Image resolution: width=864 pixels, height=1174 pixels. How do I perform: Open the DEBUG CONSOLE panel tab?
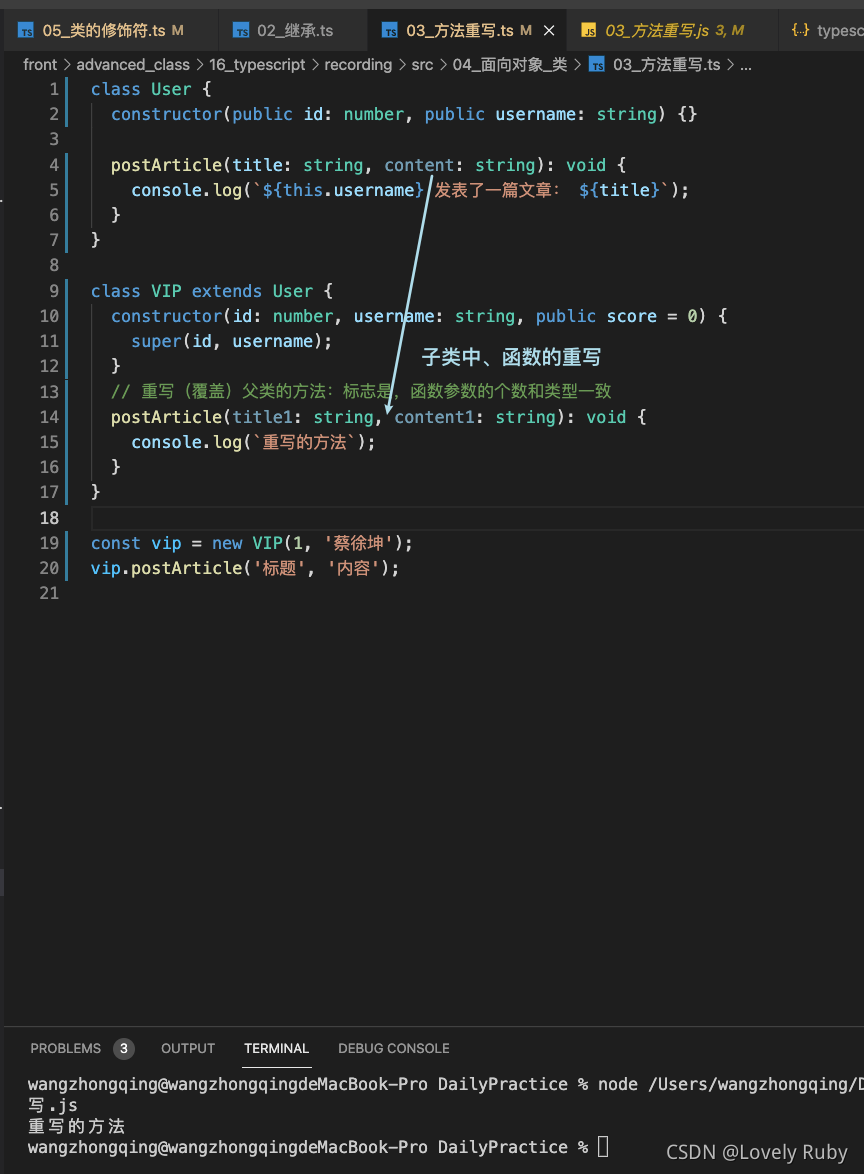(x=394, y=1048)
